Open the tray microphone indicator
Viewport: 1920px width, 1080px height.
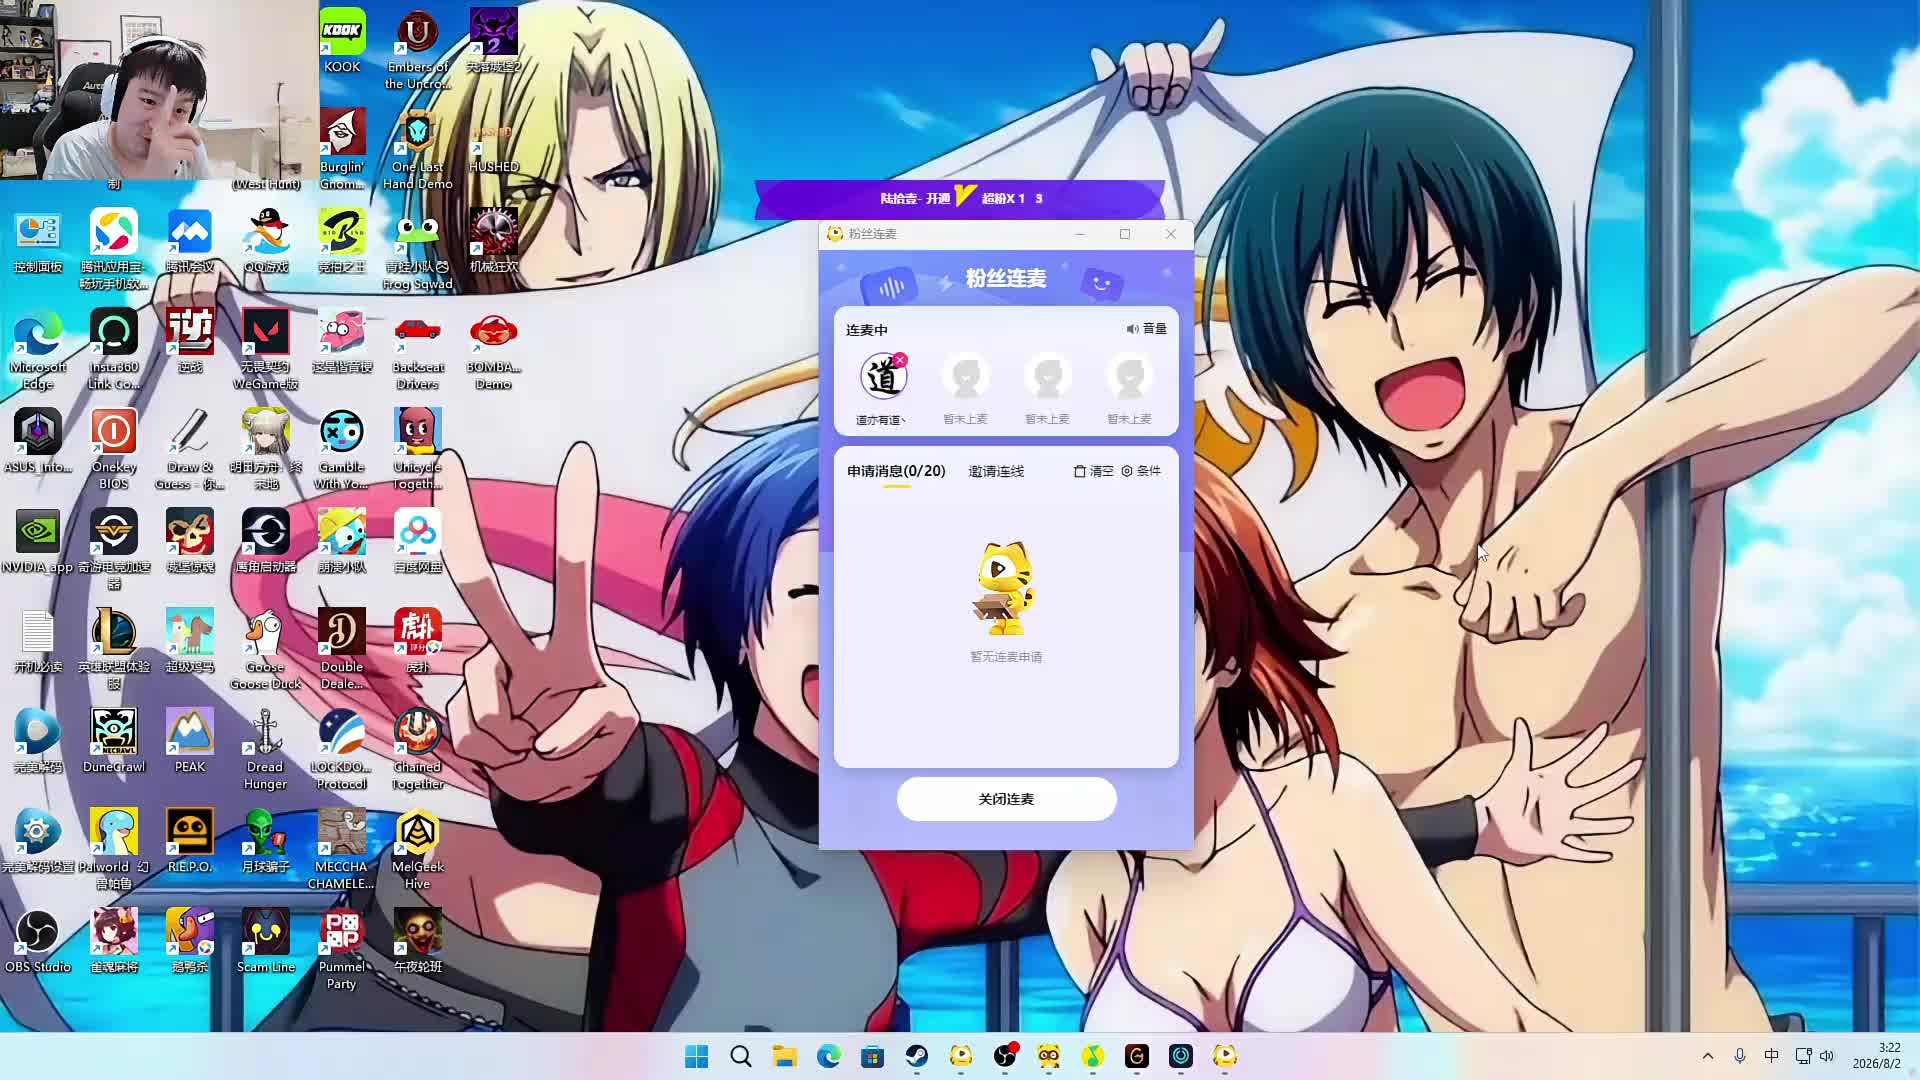1740,1056
